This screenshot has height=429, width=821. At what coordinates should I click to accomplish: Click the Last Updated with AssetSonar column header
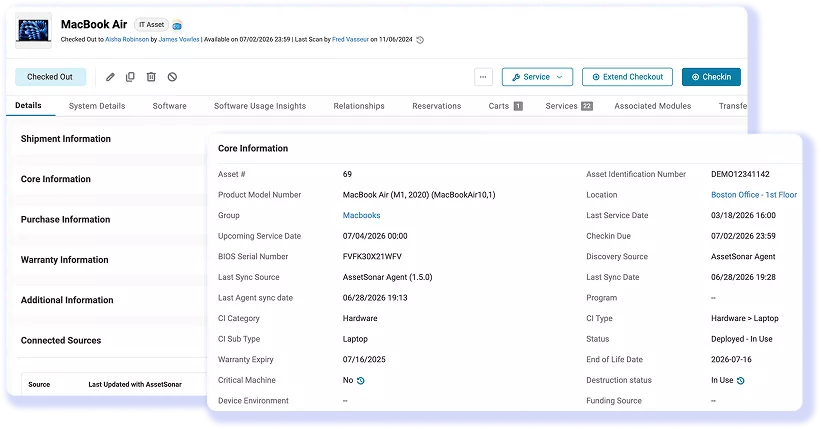tap(135, 384)
